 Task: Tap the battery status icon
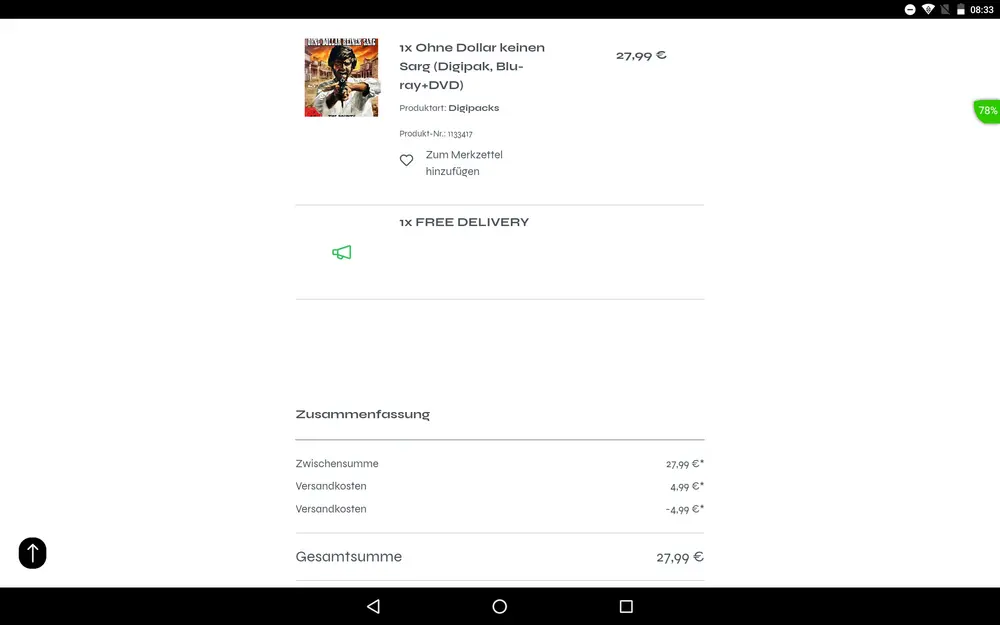(x=960, y=10)
